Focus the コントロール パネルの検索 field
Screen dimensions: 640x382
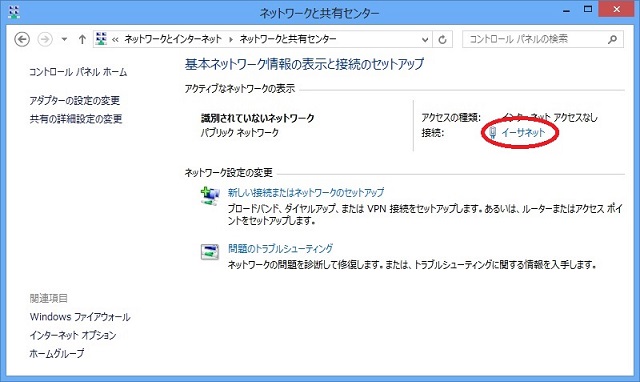pos(543,39)
